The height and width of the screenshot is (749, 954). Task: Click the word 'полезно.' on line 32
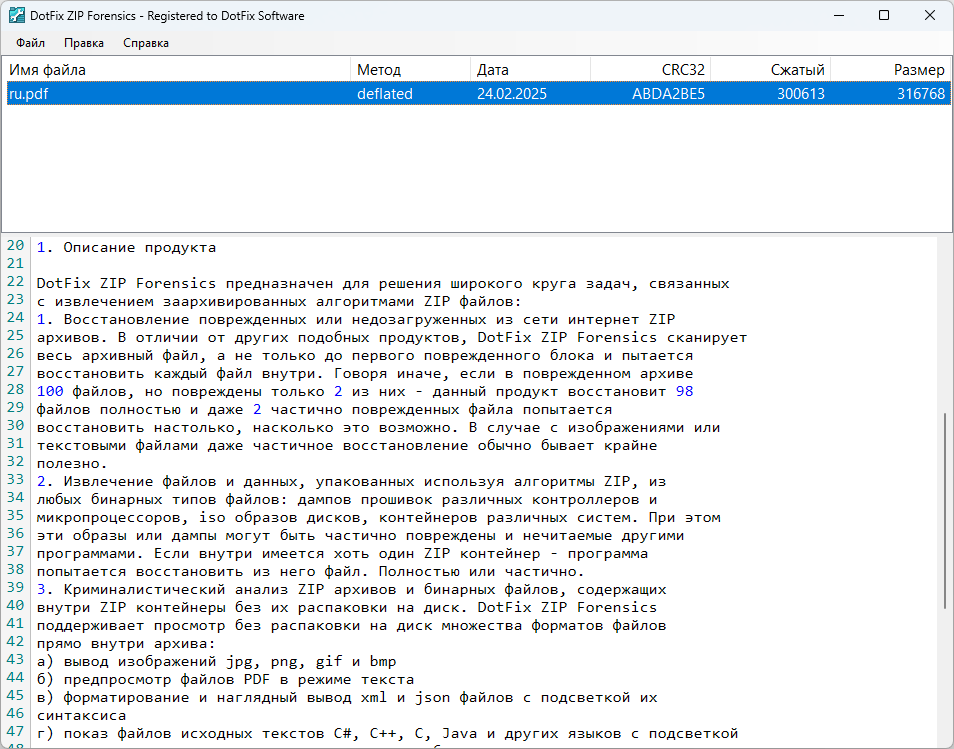pos(72,464)
